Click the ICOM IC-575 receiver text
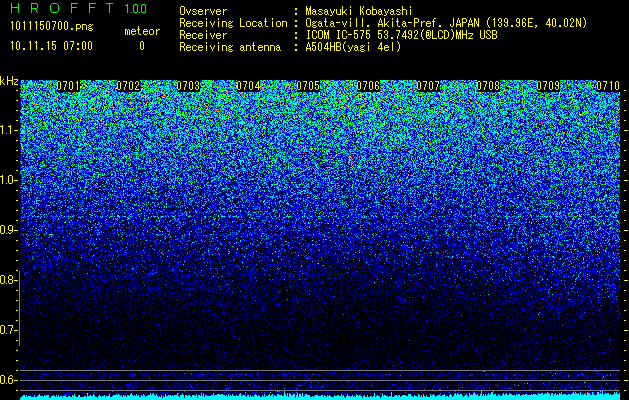Image resolution: width=629 pixels, height=400 pixels. pos(401,35)
